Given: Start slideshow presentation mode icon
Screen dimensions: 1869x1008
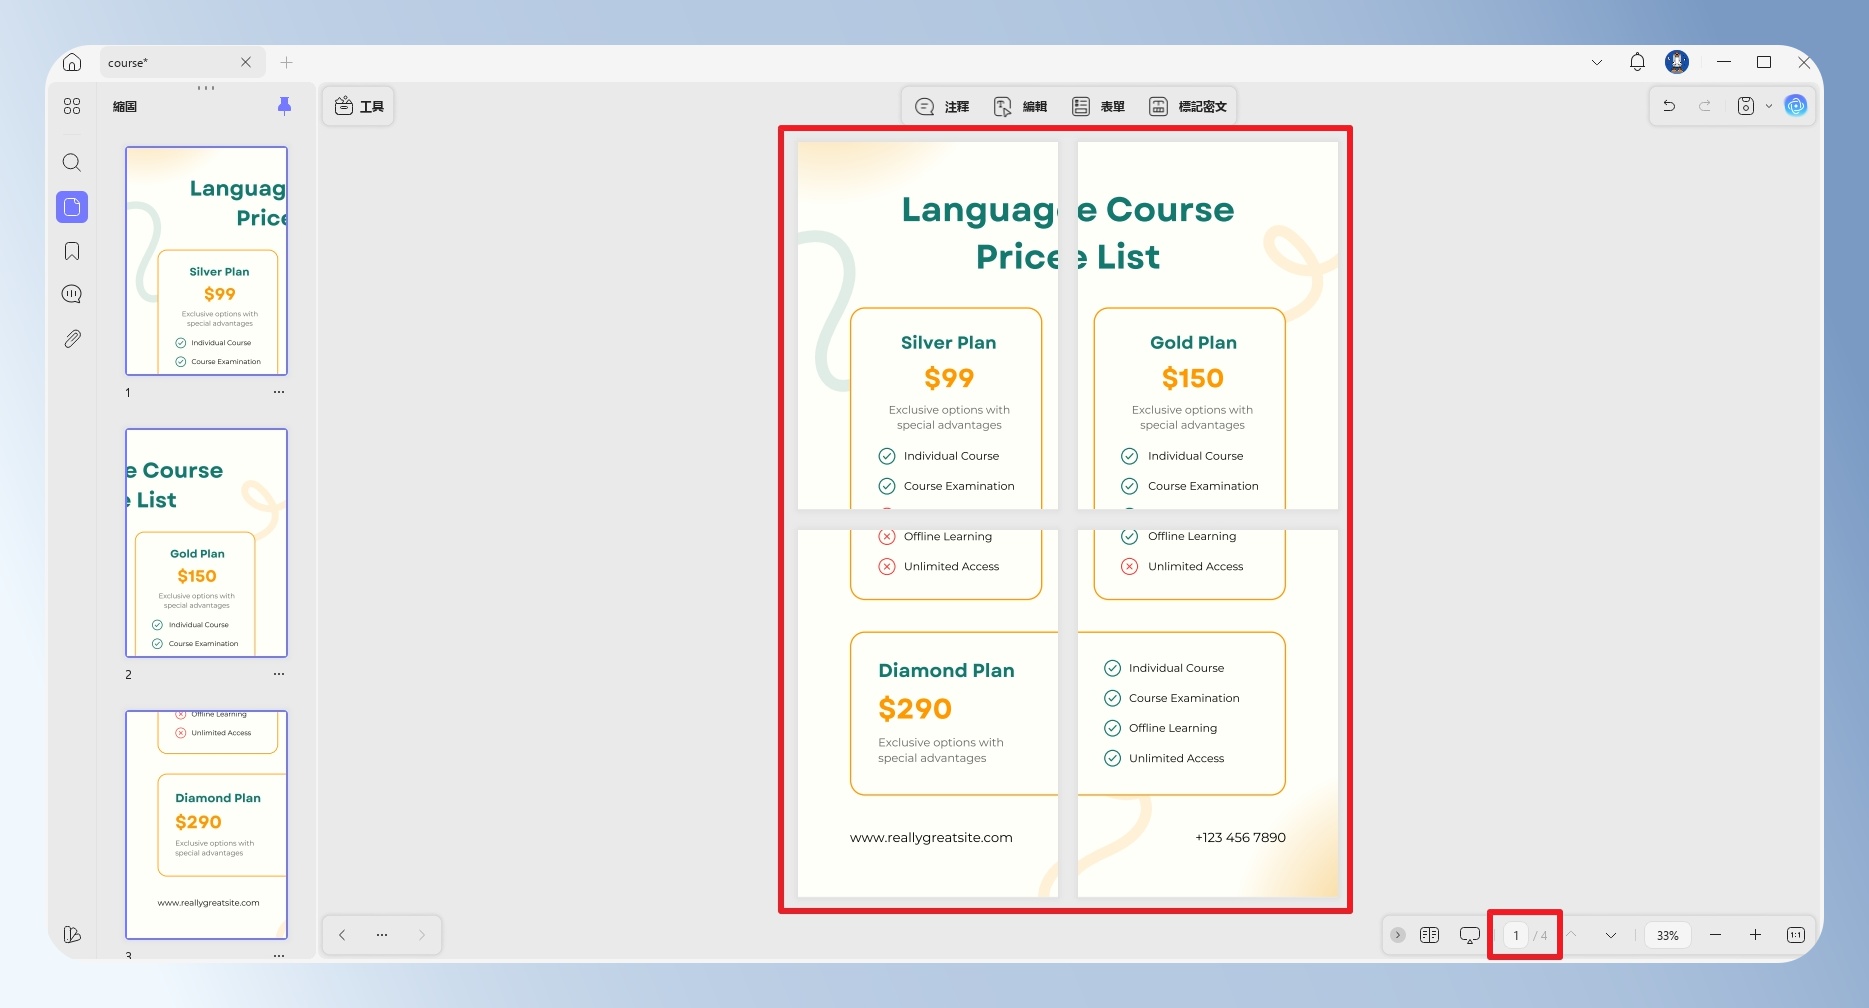Looking at the screenshot, I should pyautogui.click(x=1469, y=935).
